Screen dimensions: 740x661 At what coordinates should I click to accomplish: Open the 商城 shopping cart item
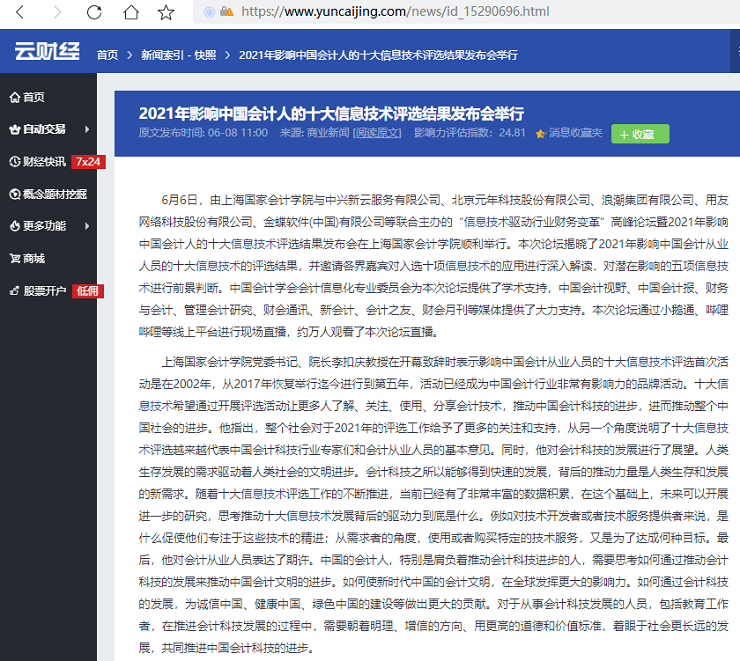[33, 258]
